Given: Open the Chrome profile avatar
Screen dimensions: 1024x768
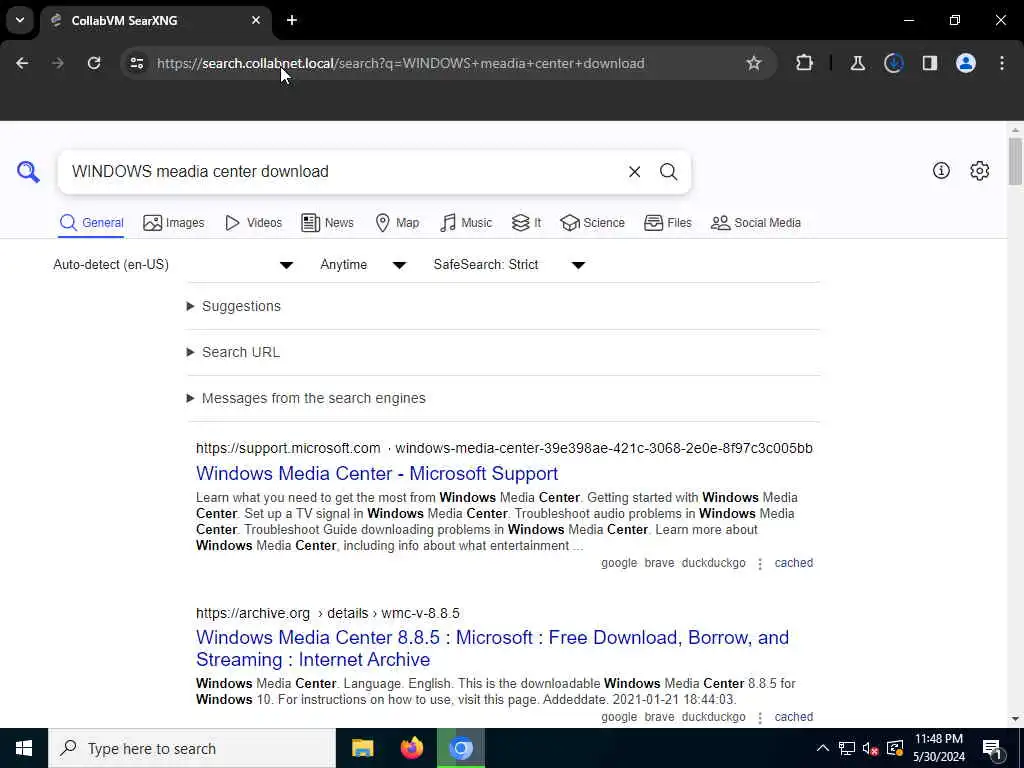Looking at the screenshot, I should click(x=966, y=63).
